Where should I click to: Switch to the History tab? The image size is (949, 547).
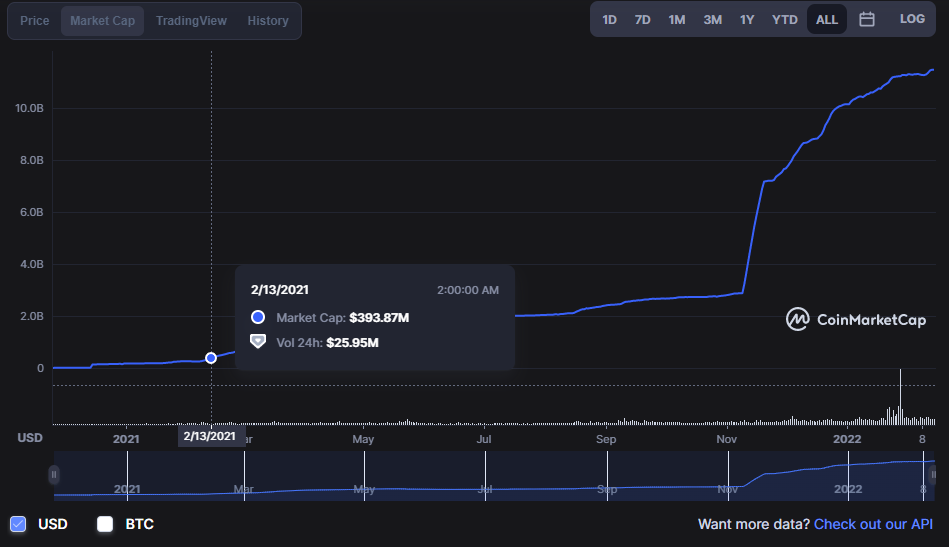pos(267,21)
